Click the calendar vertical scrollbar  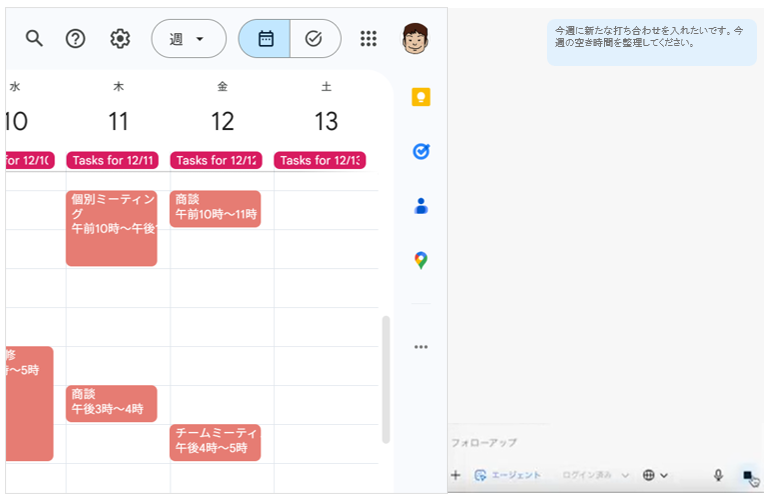tap(386, 379)
